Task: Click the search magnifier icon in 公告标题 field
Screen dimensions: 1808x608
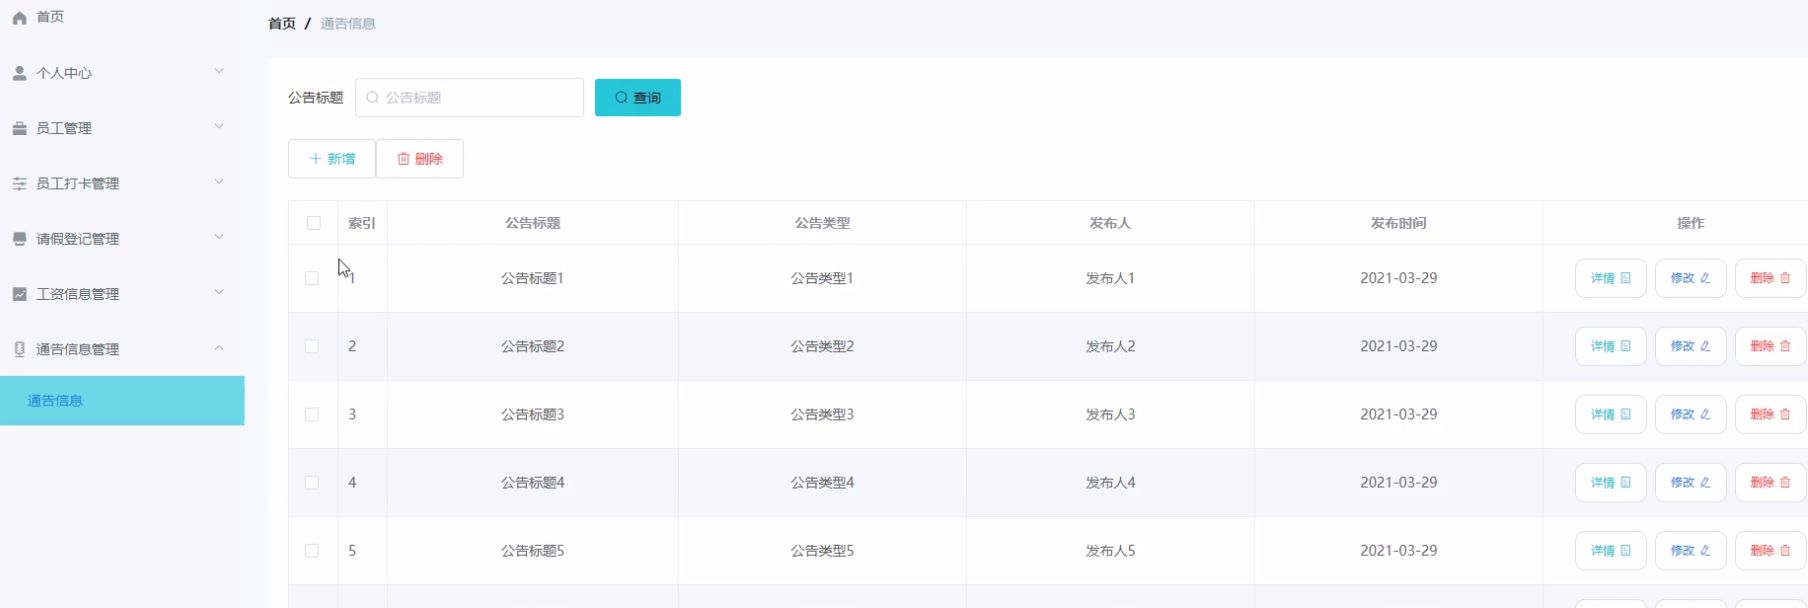Action: click(x=372, y=98)
